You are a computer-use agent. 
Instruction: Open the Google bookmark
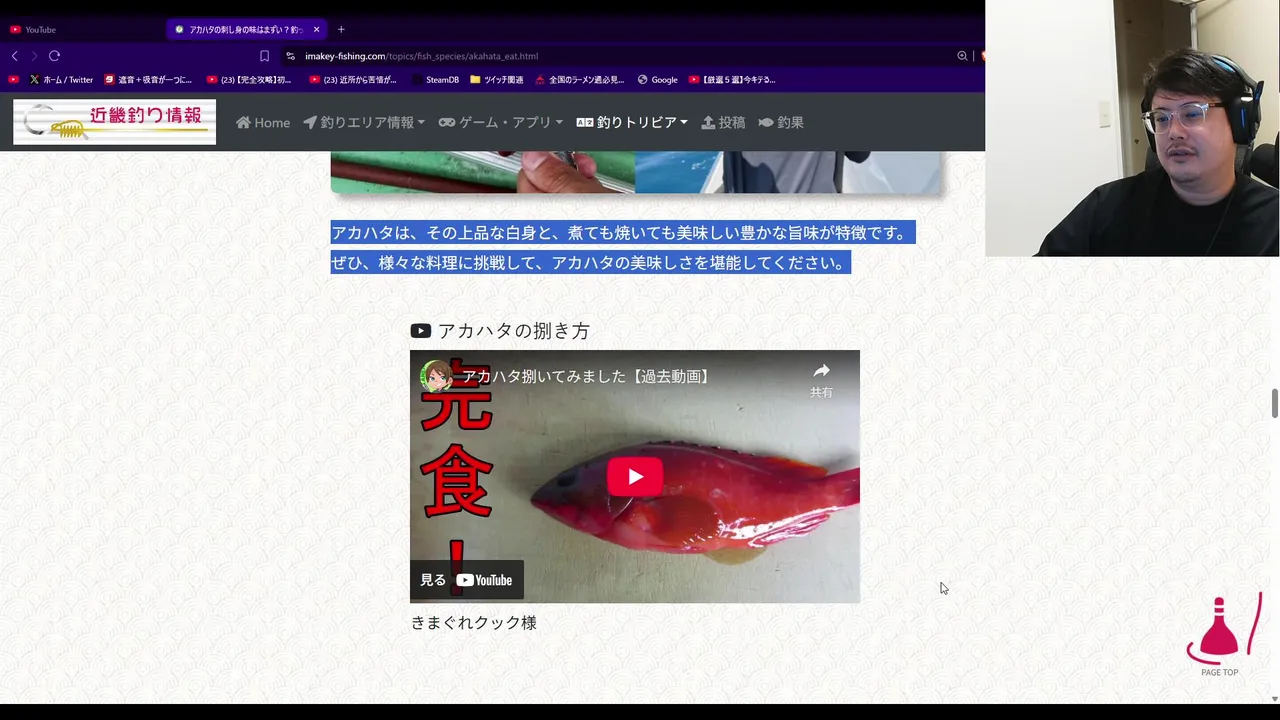[657, 80]
